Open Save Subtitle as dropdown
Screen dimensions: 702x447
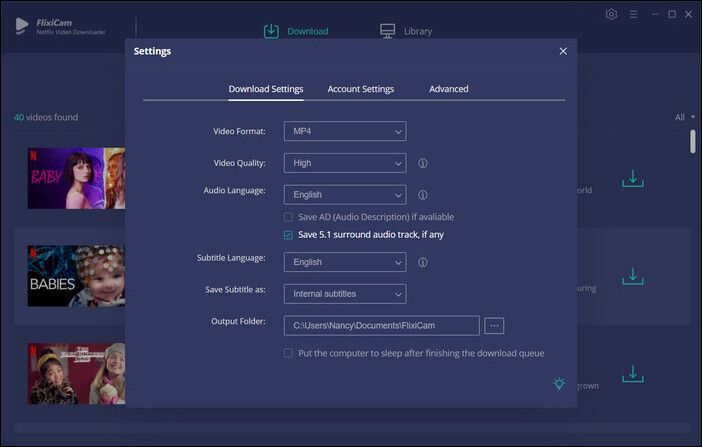tap(345, 294)
